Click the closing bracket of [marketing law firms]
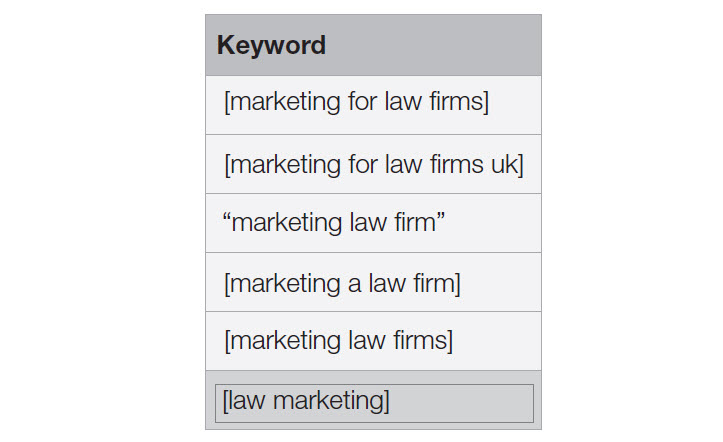723x442 pixels. (x=450, y=341)
